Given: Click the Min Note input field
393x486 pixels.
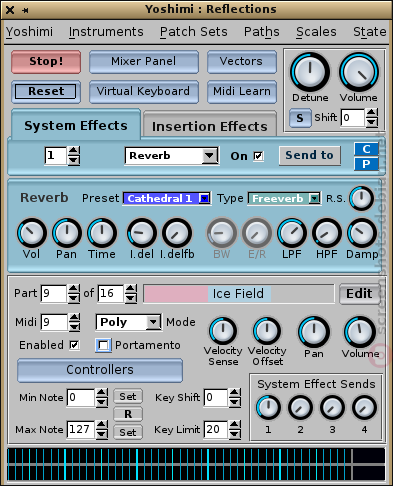Looking at the screenshot, I should point(81,397).
